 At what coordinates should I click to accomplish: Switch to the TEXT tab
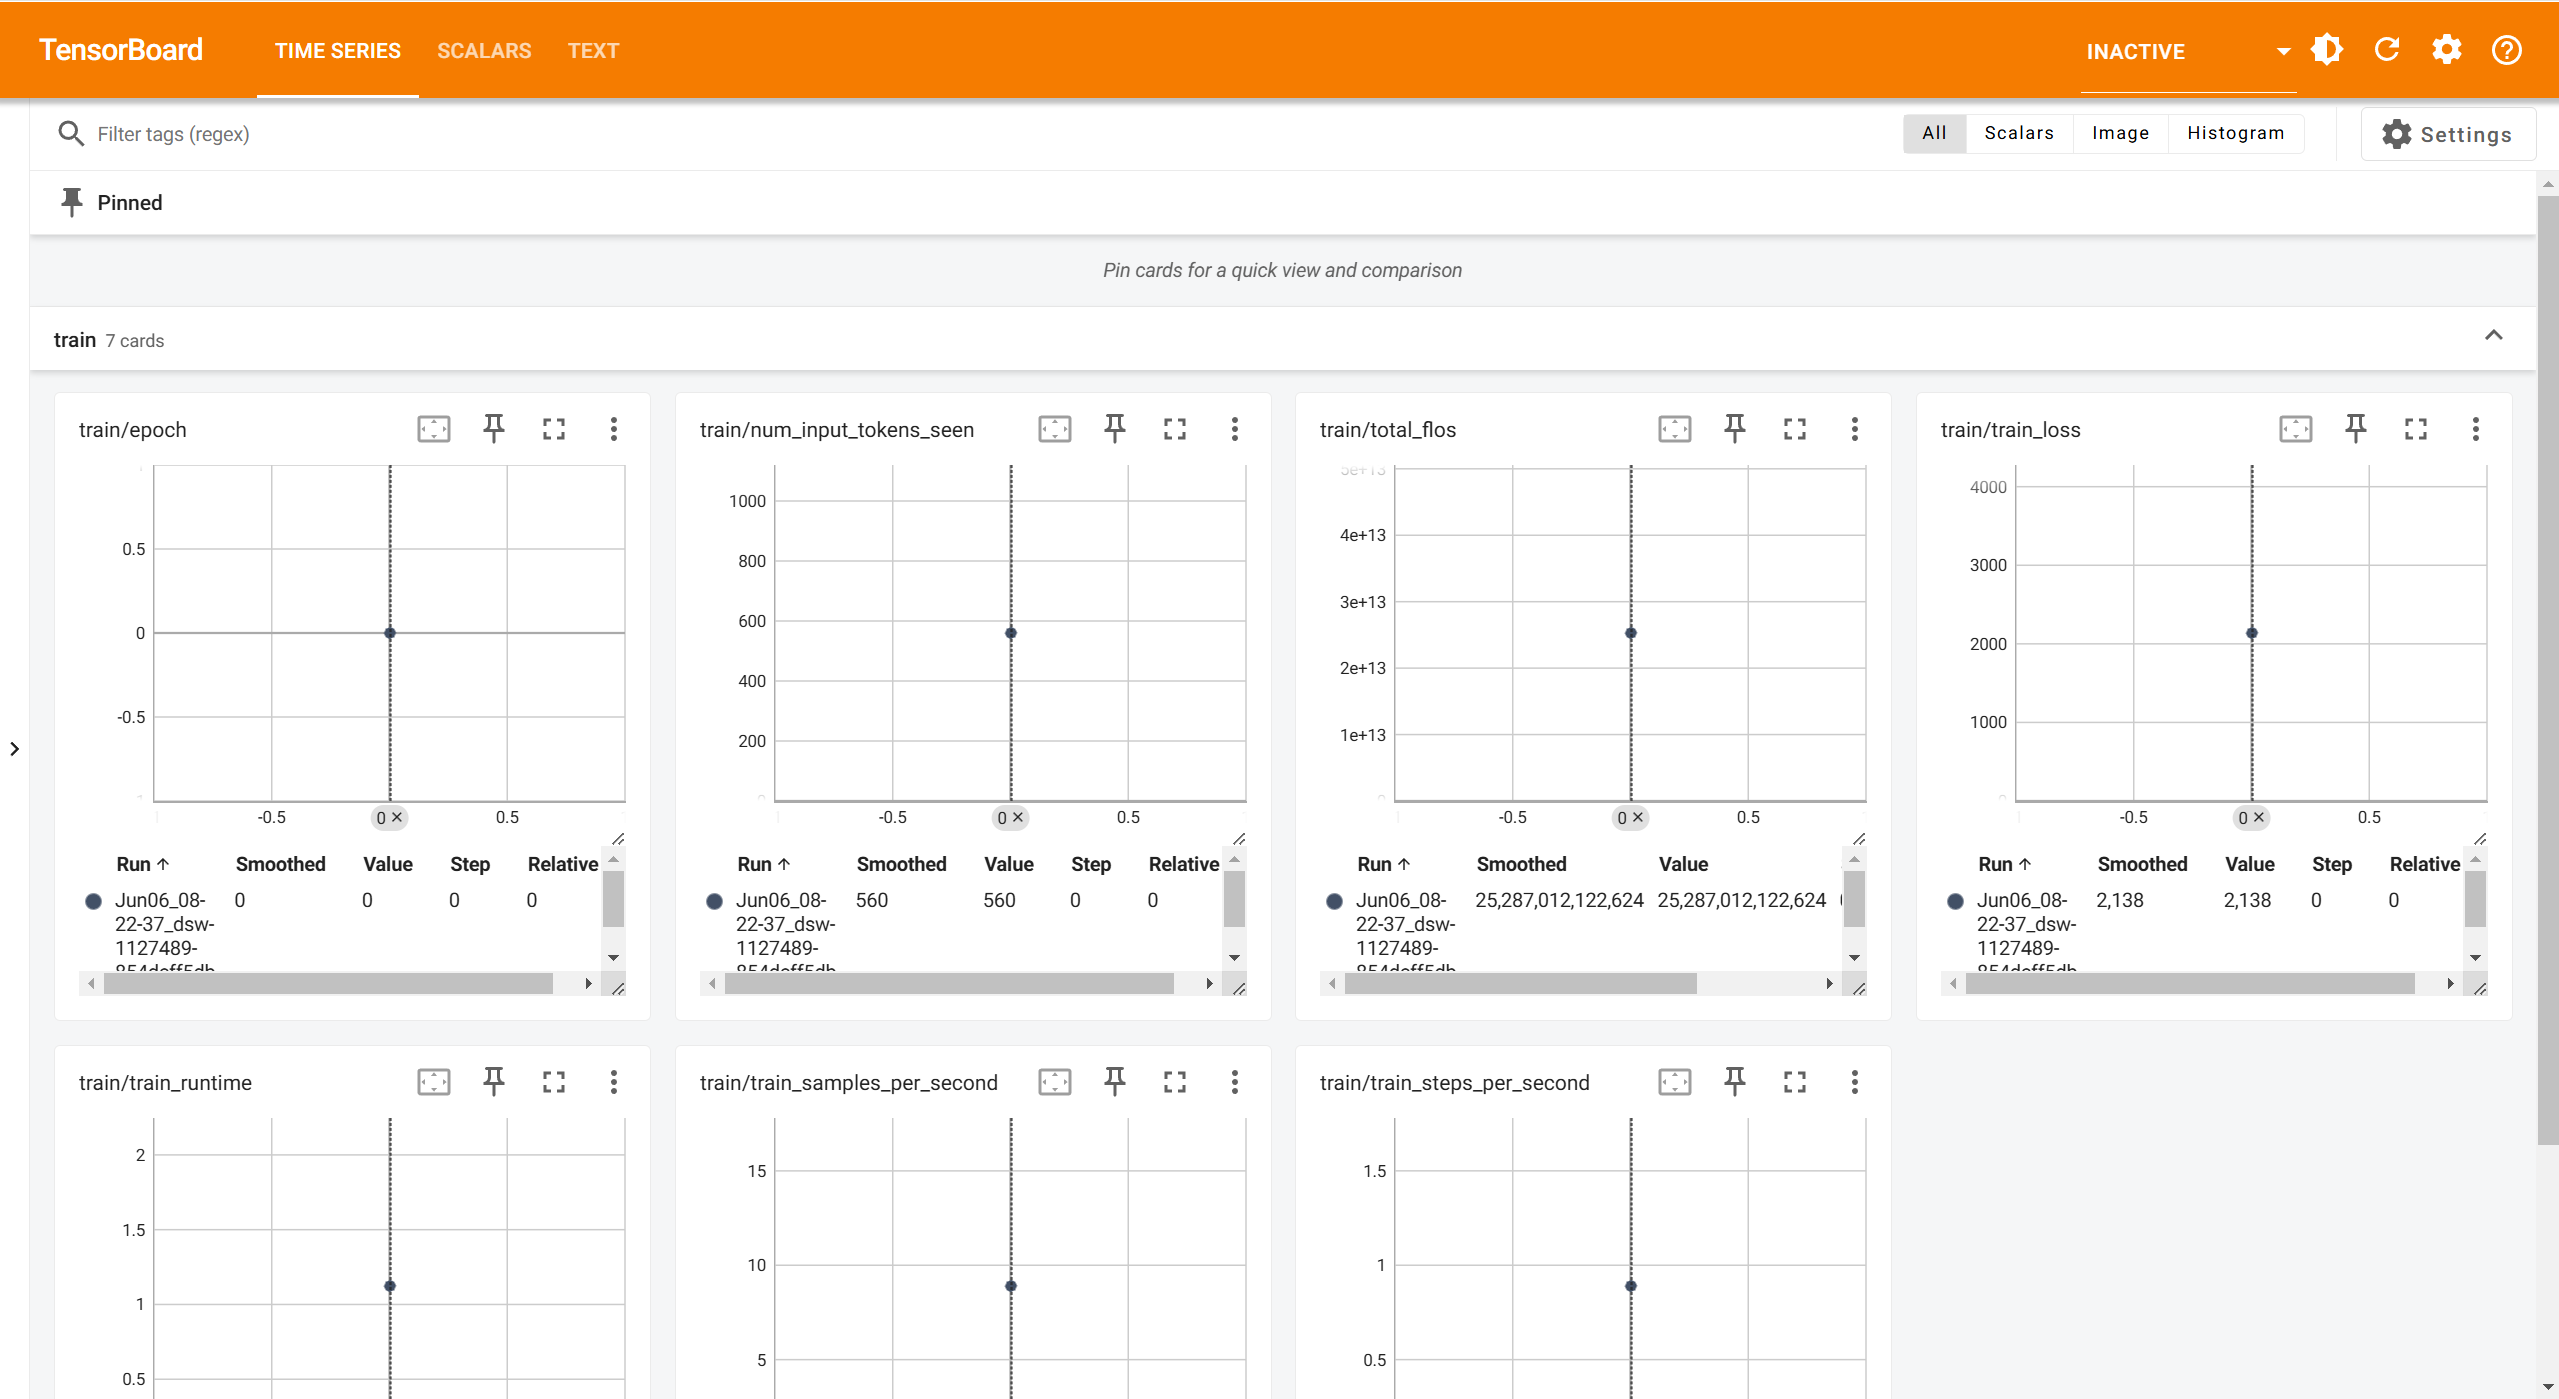click(x=593, y=50)
